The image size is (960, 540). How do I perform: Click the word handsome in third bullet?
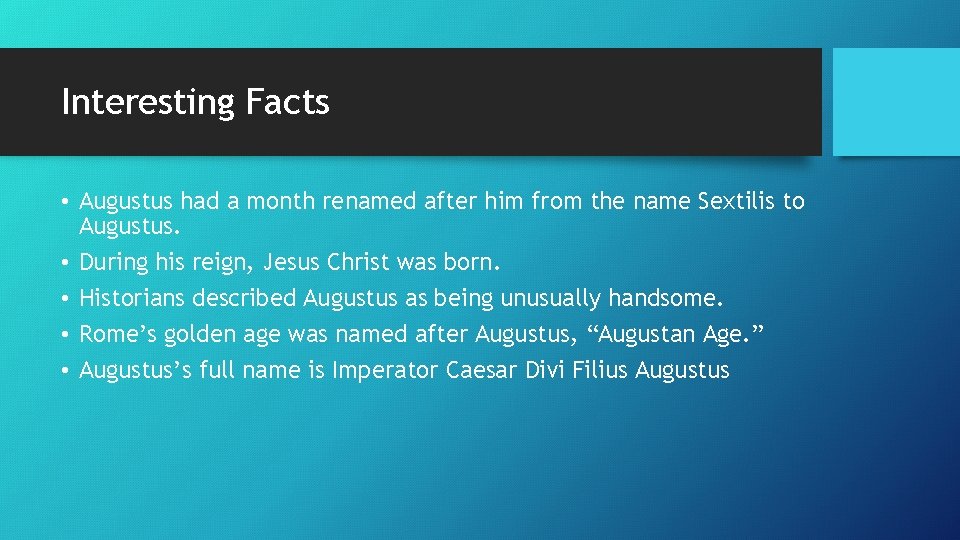tap(666, 298)
